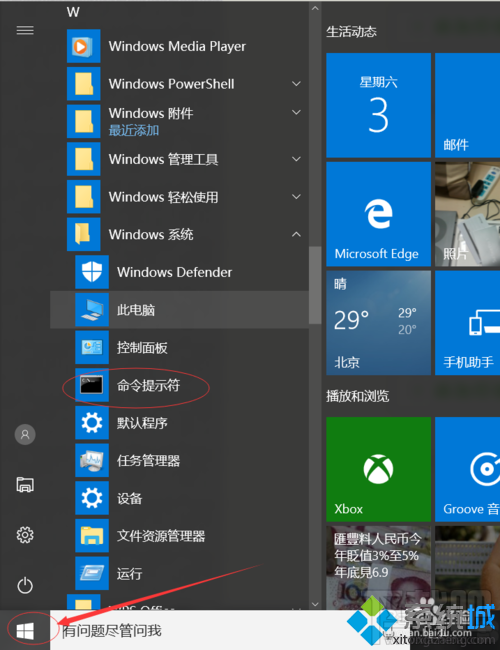Open the 照片 tile
The width and height of the screenshot is (500, 650).
(x=467, y=214)
